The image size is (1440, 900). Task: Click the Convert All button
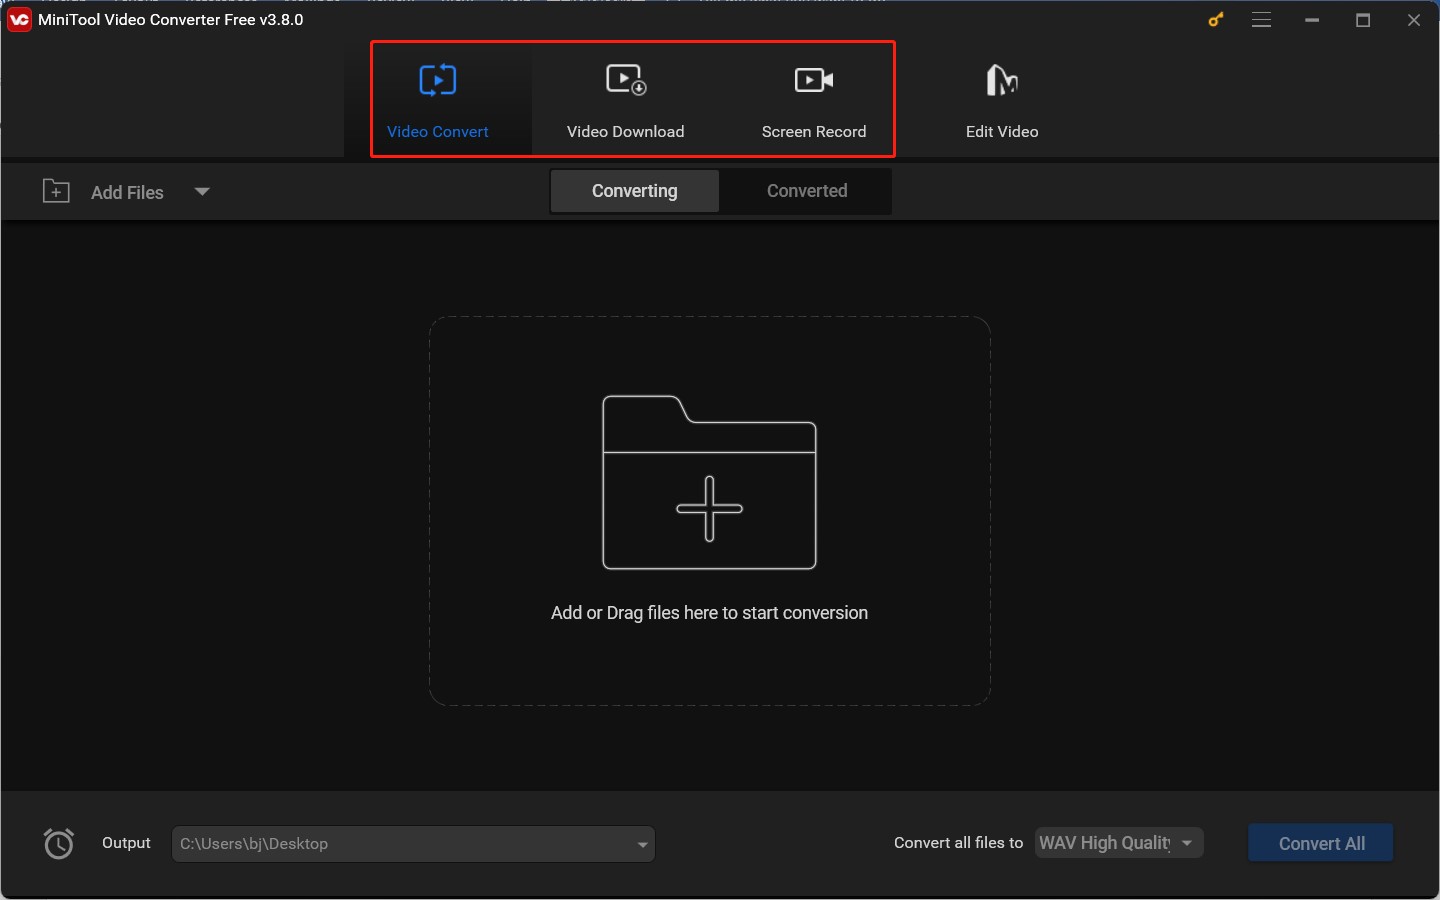pos(1321,843)
